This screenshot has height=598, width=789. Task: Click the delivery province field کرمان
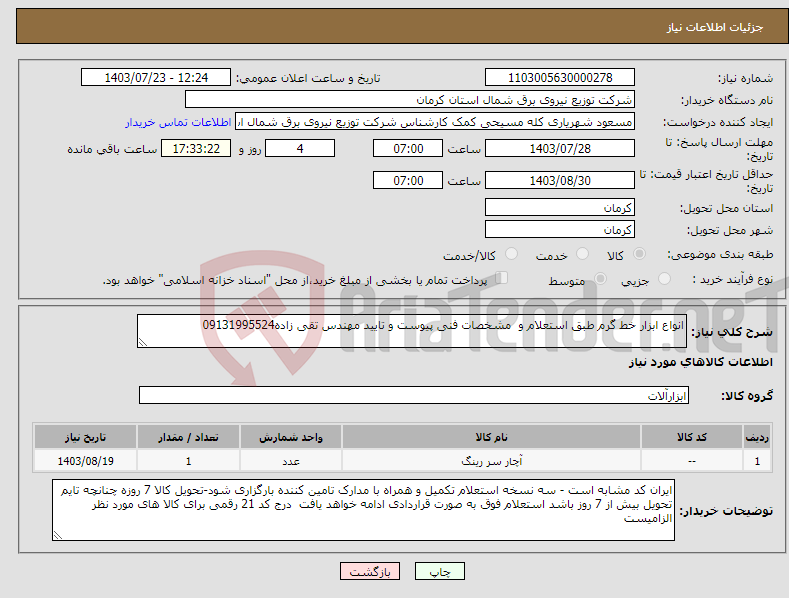[x=560, y=207]
